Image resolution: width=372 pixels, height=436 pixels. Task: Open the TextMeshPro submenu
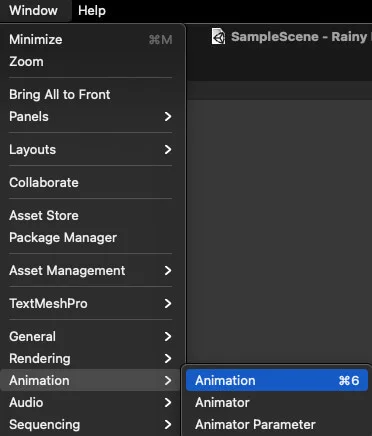point(91,304)
